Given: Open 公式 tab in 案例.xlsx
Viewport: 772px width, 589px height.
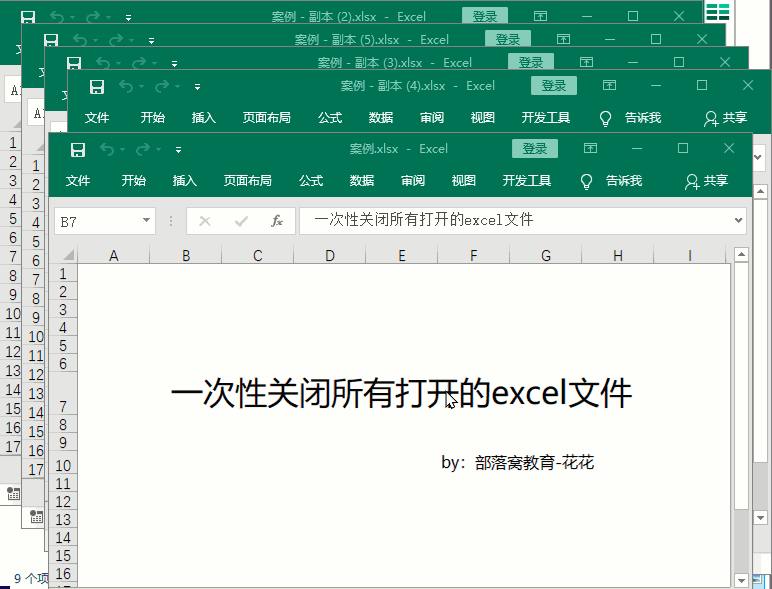Looking at the screenshot, I should pos(311,181).
